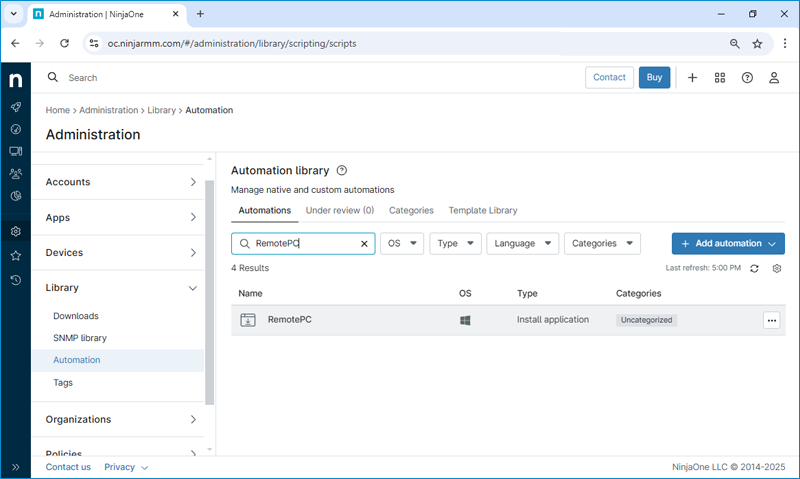800x479 pixels.
Task: Open the Devices monitor icon in sidebar
Action: point(15,151)
